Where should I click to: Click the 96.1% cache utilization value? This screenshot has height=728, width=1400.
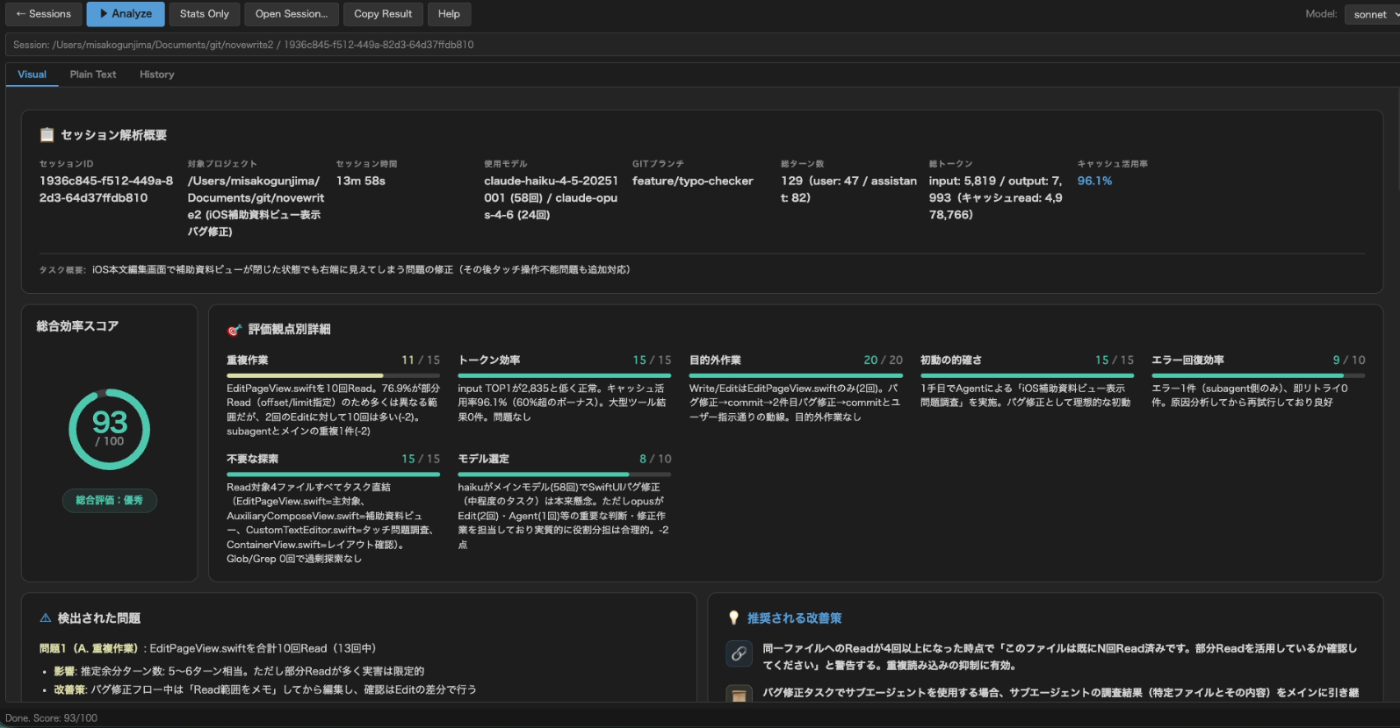[x=1094, y=181]
